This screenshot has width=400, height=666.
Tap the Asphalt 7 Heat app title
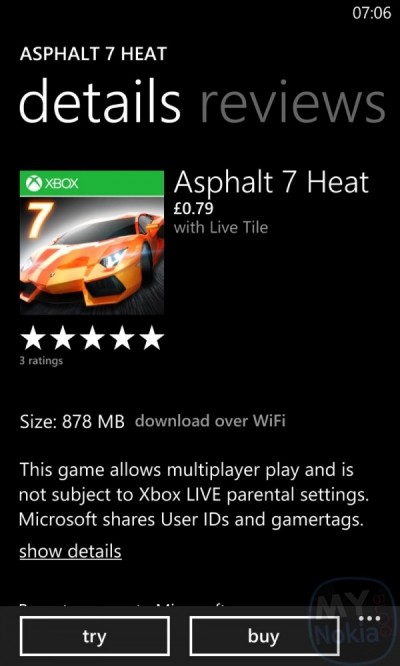271,182
